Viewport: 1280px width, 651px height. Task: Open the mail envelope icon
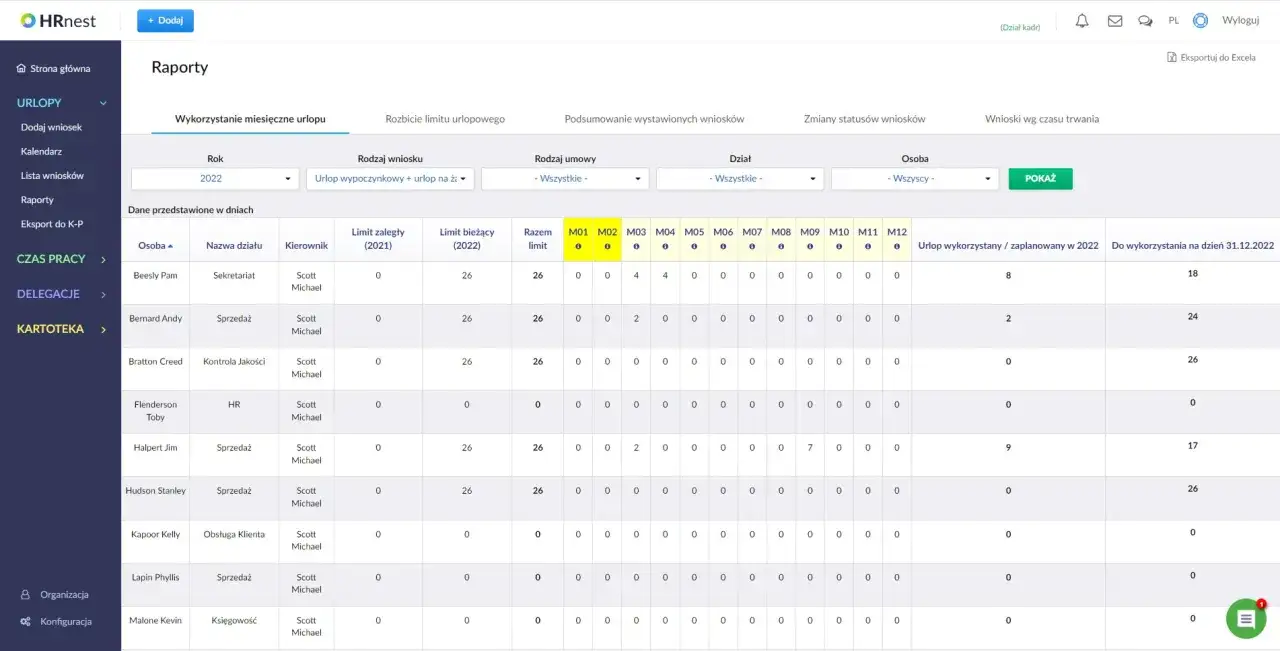point(1115,20)
